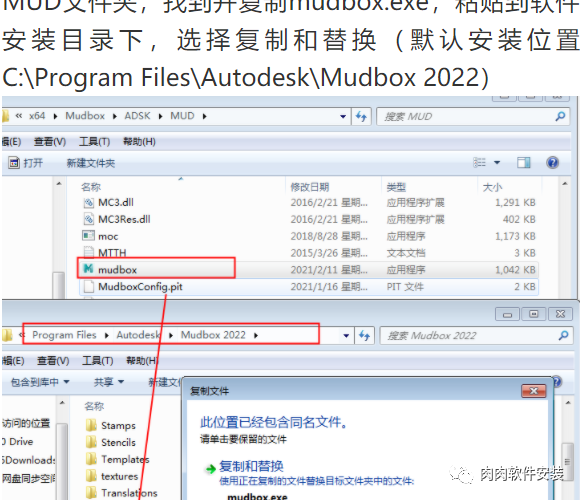Screen dimensions: 582x500
Task: Click Translations folder icon
Action: (x=91, y=493)
